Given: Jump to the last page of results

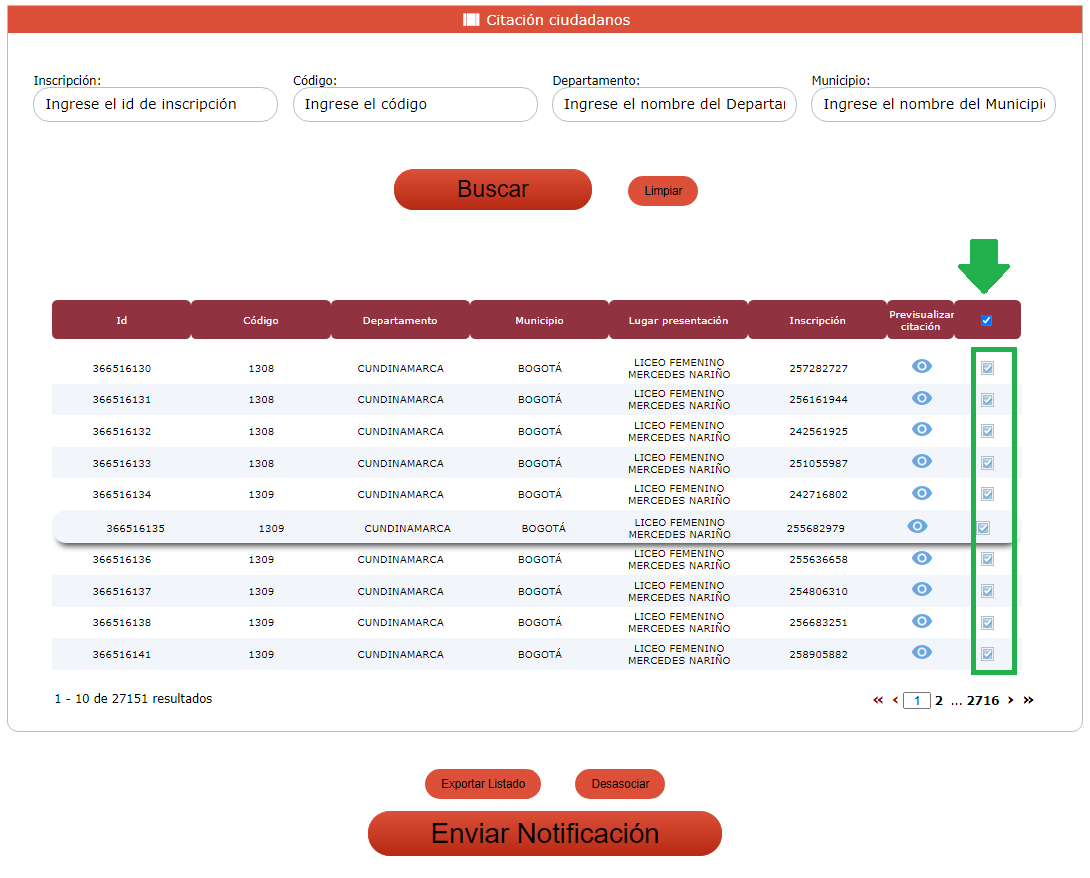Looking at the screenshot, I should point(1028,701).
